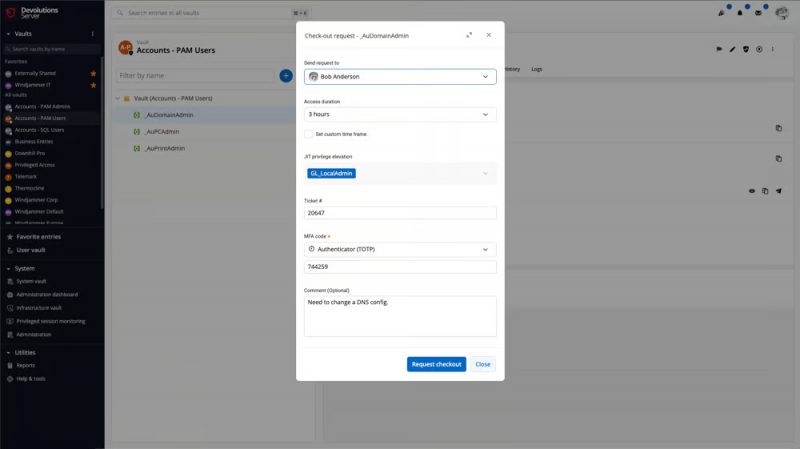Screen dimensions: 800x449
Task: Click the GL_LocalAdmin tag
Action: tap(331, 173)
